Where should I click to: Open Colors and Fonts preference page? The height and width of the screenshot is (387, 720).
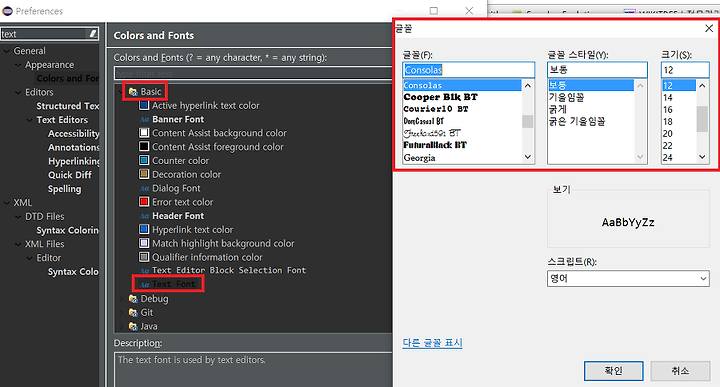68,79
